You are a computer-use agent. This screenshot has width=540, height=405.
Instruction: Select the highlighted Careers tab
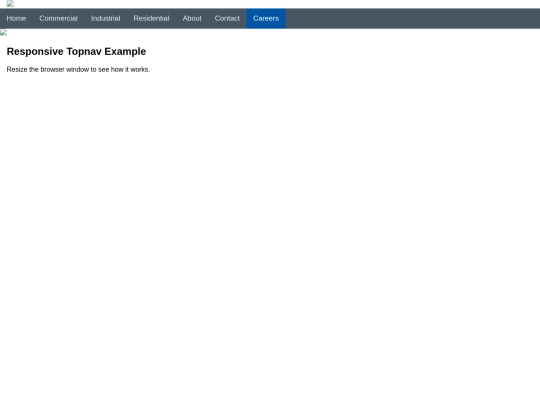266,19
